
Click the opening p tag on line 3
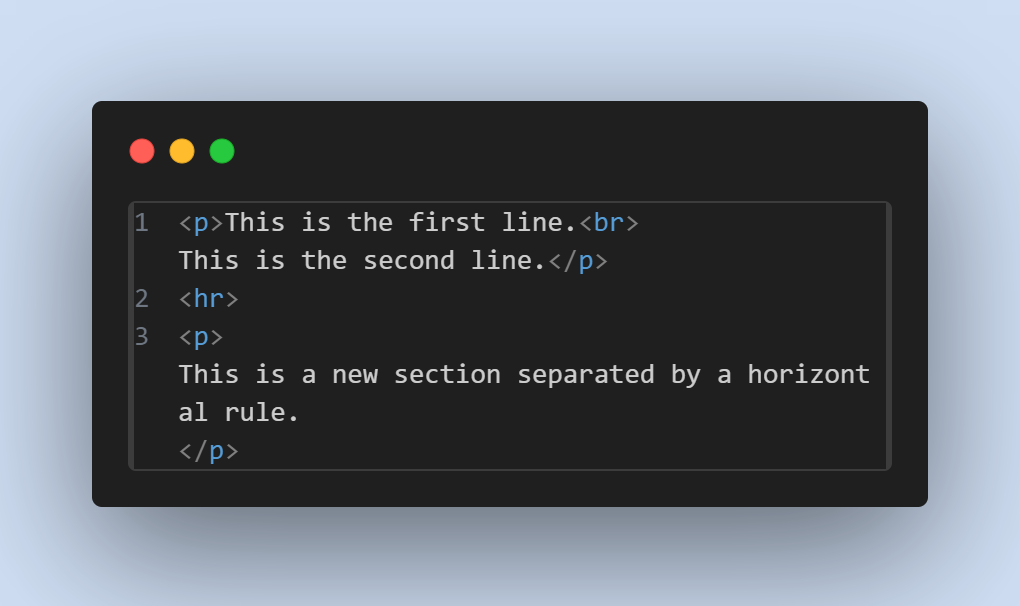pos(201,337)
